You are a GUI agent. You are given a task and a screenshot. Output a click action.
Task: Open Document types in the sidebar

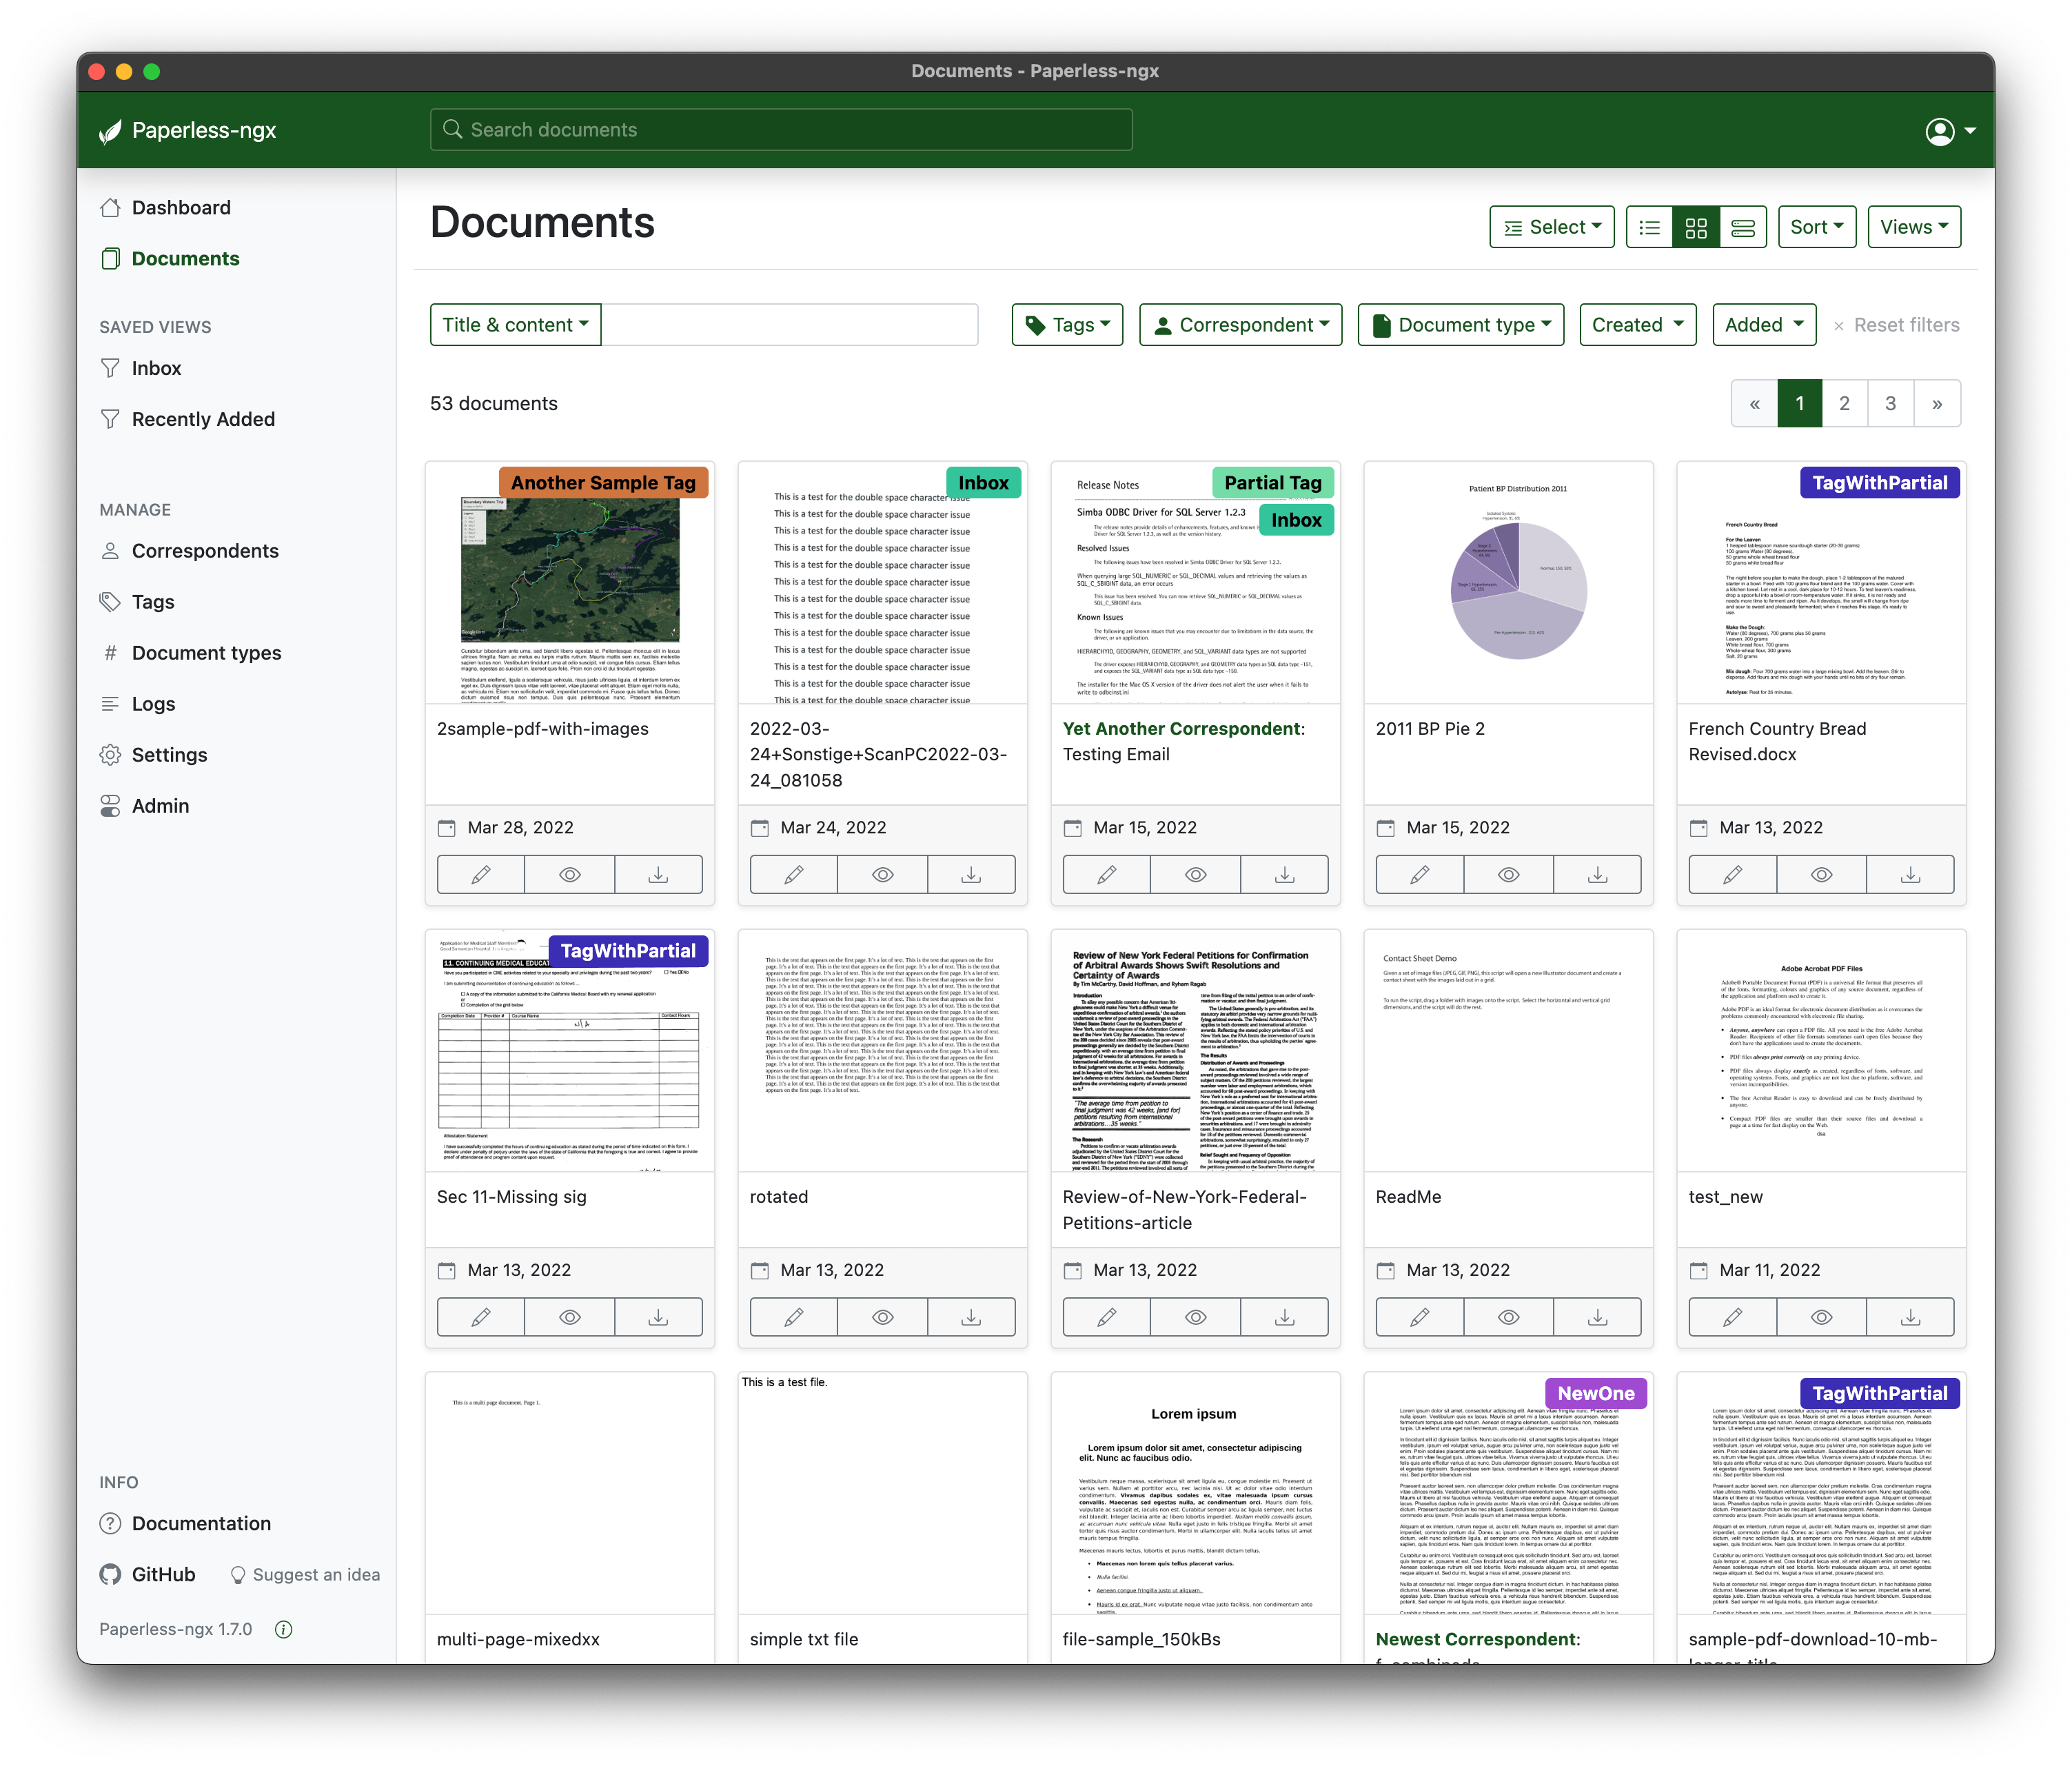coord(206,652)
